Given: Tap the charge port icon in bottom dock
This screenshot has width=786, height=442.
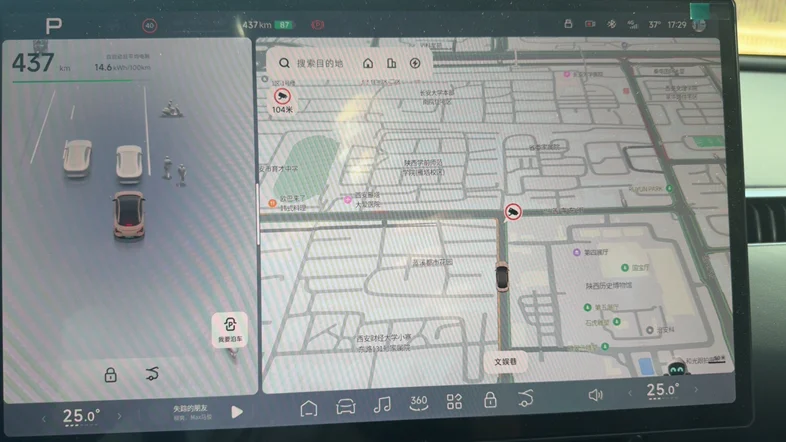Looking at the screenshot, I should (x=525, y=398).
